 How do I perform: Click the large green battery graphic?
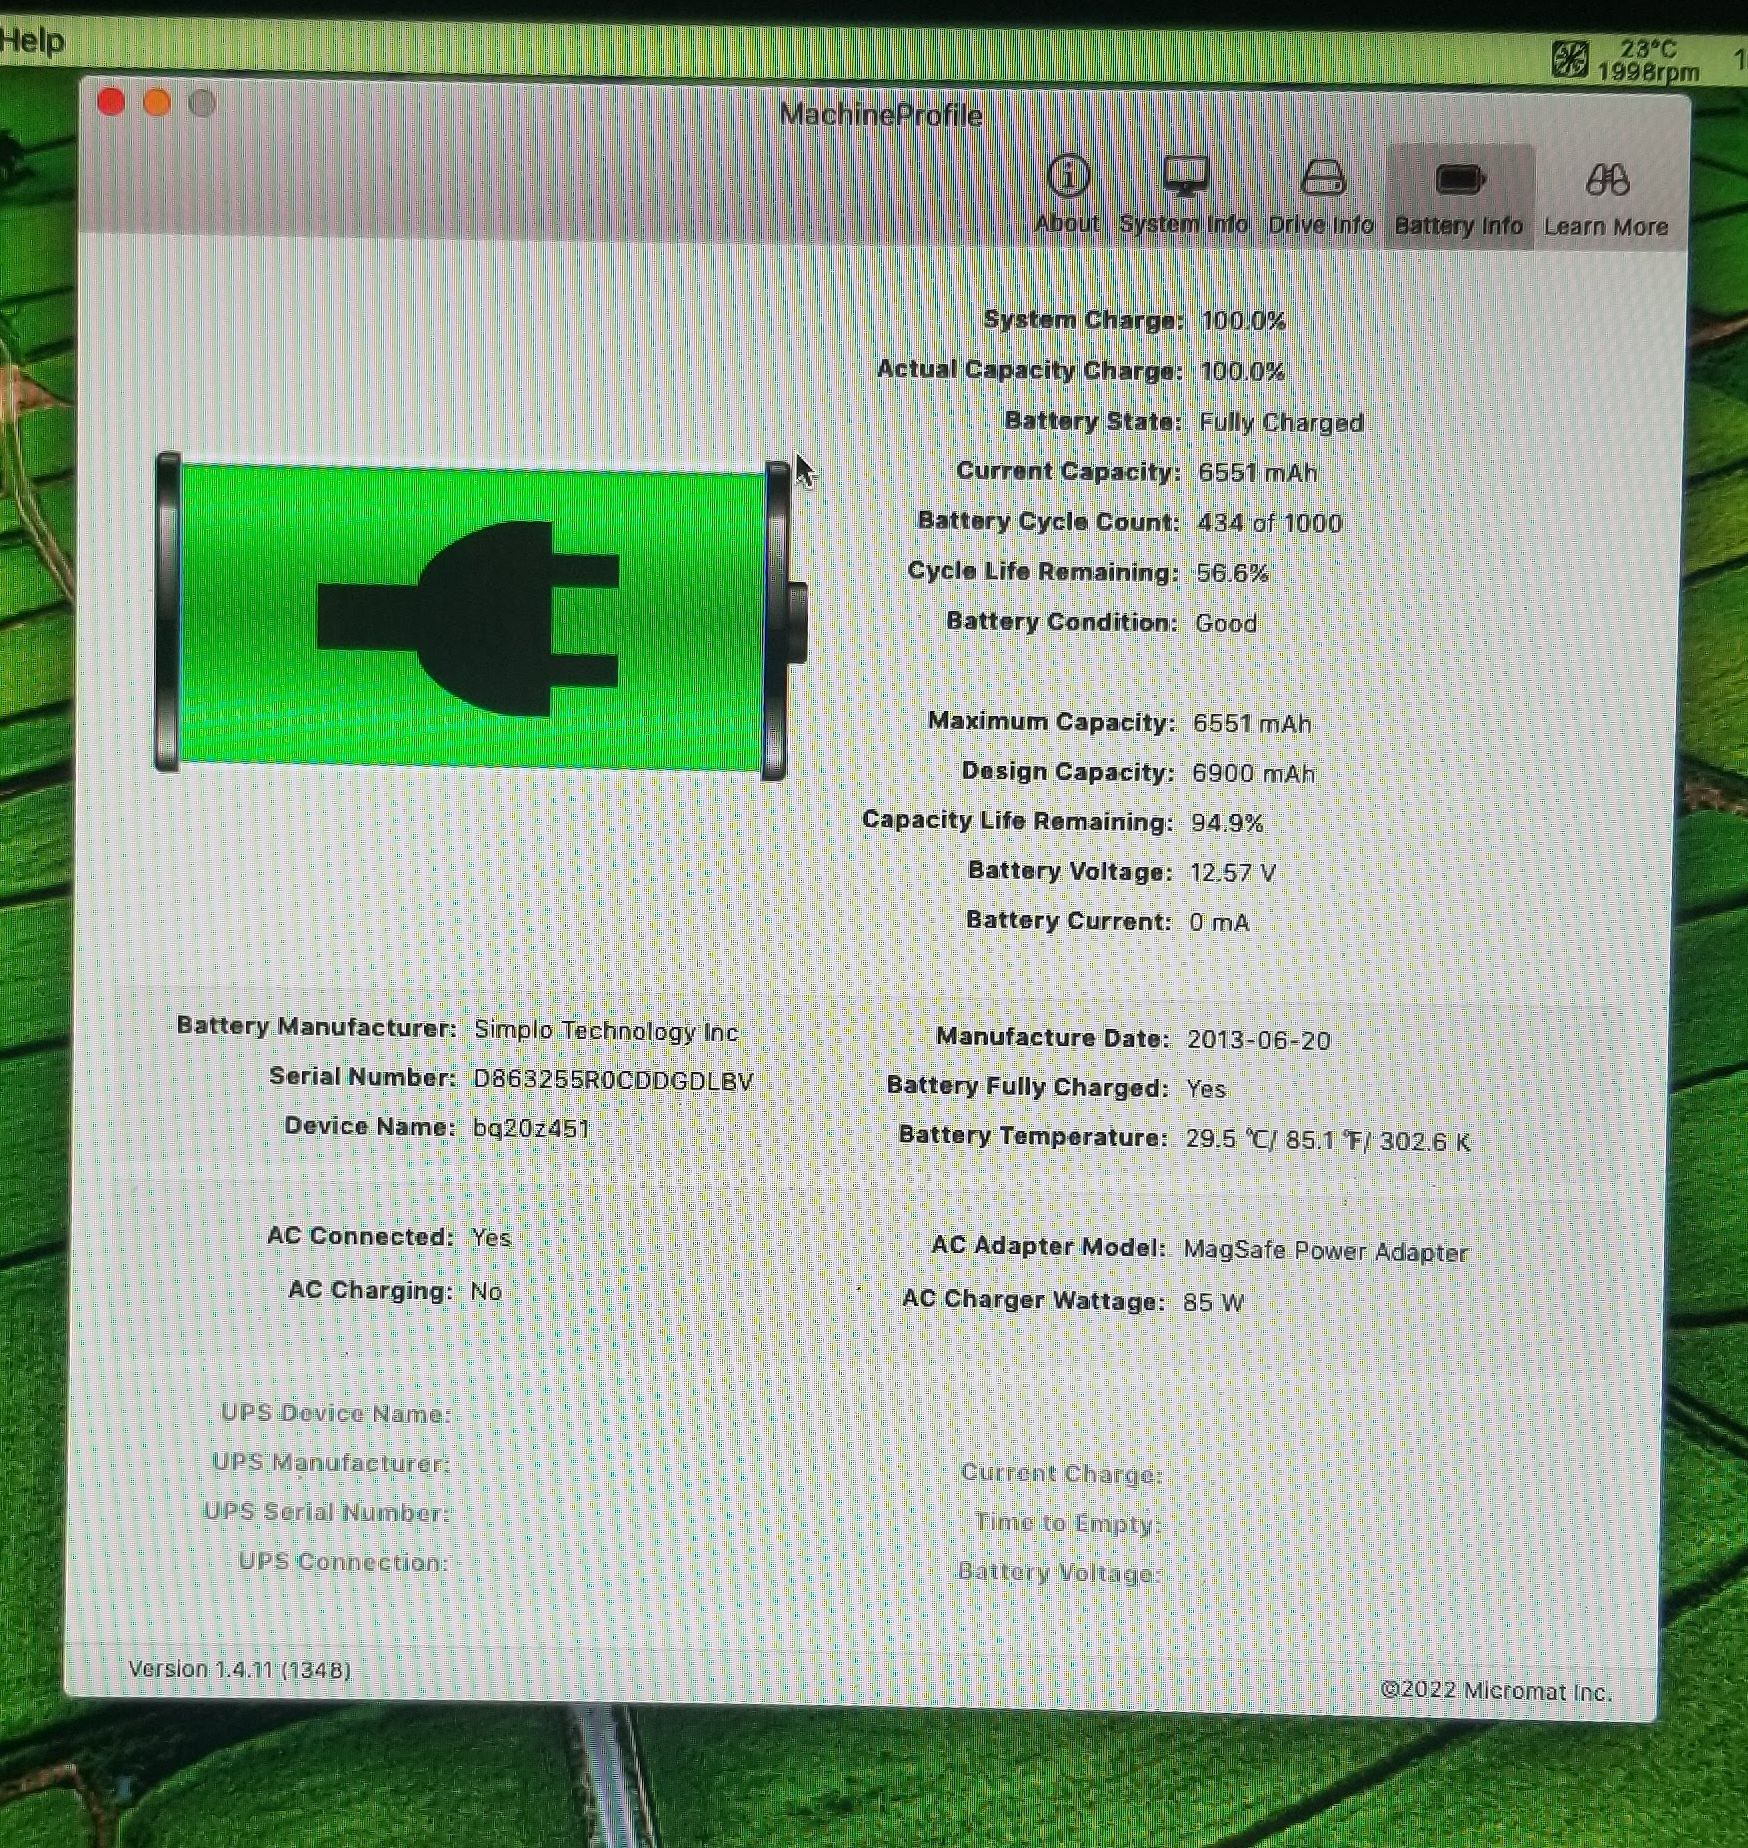[470, 615]
